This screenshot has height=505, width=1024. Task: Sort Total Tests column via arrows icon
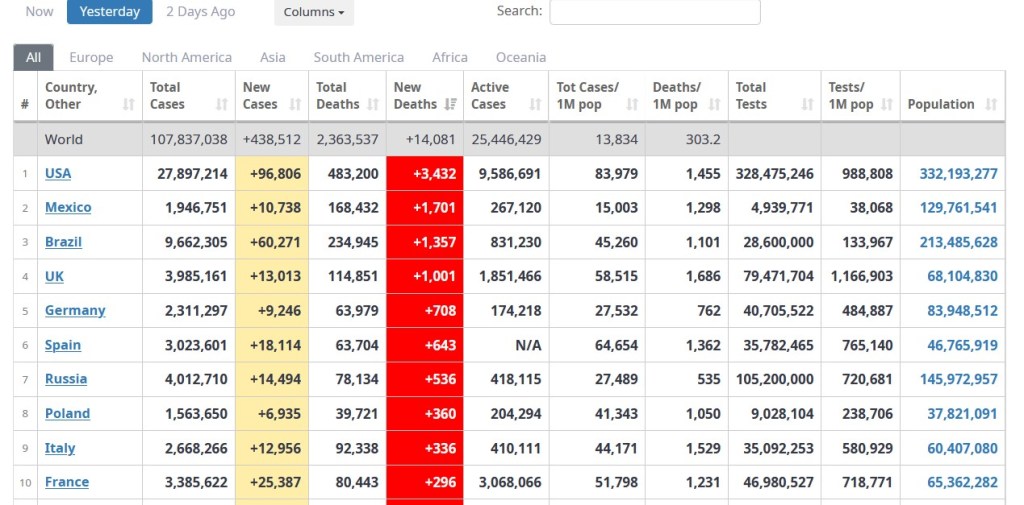807,104
